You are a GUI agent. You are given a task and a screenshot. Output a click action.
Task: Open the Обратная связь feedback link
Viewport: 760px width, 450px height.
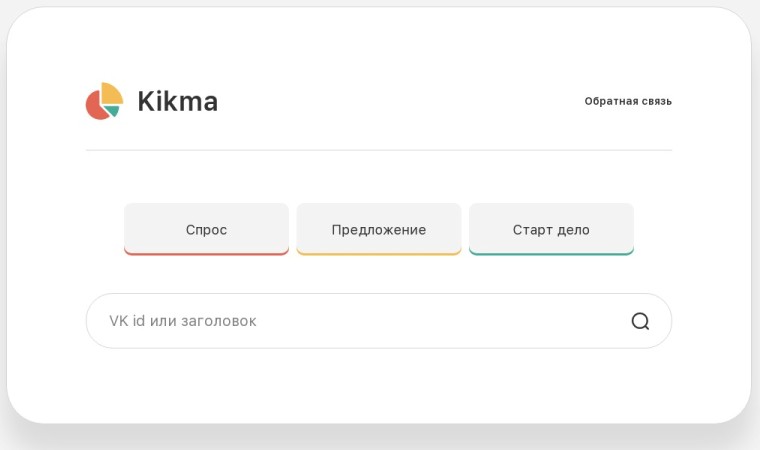(x=628, y=101)
